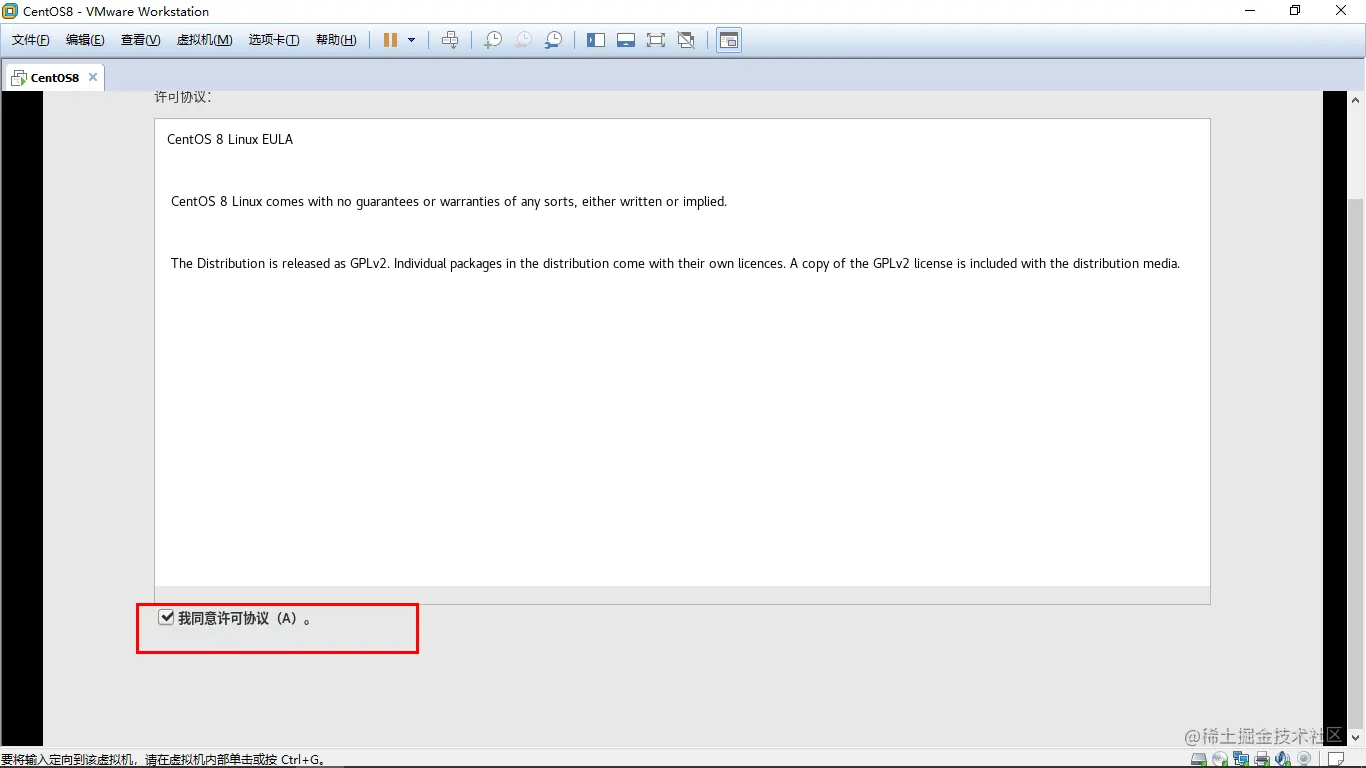
Task: Click the VM vertical scrollbar up arrow
Action: coord(1357,100)
